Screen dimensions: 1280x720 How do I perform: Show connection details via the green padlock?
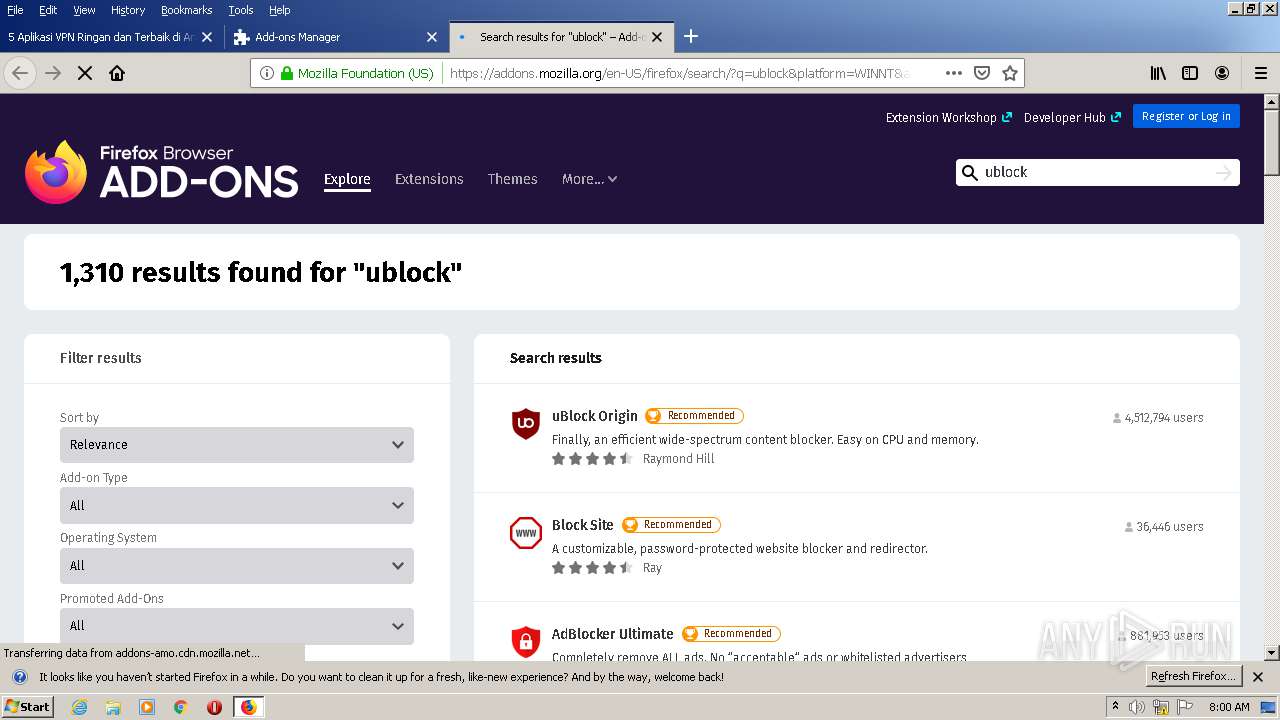click(x=287, y=73)
